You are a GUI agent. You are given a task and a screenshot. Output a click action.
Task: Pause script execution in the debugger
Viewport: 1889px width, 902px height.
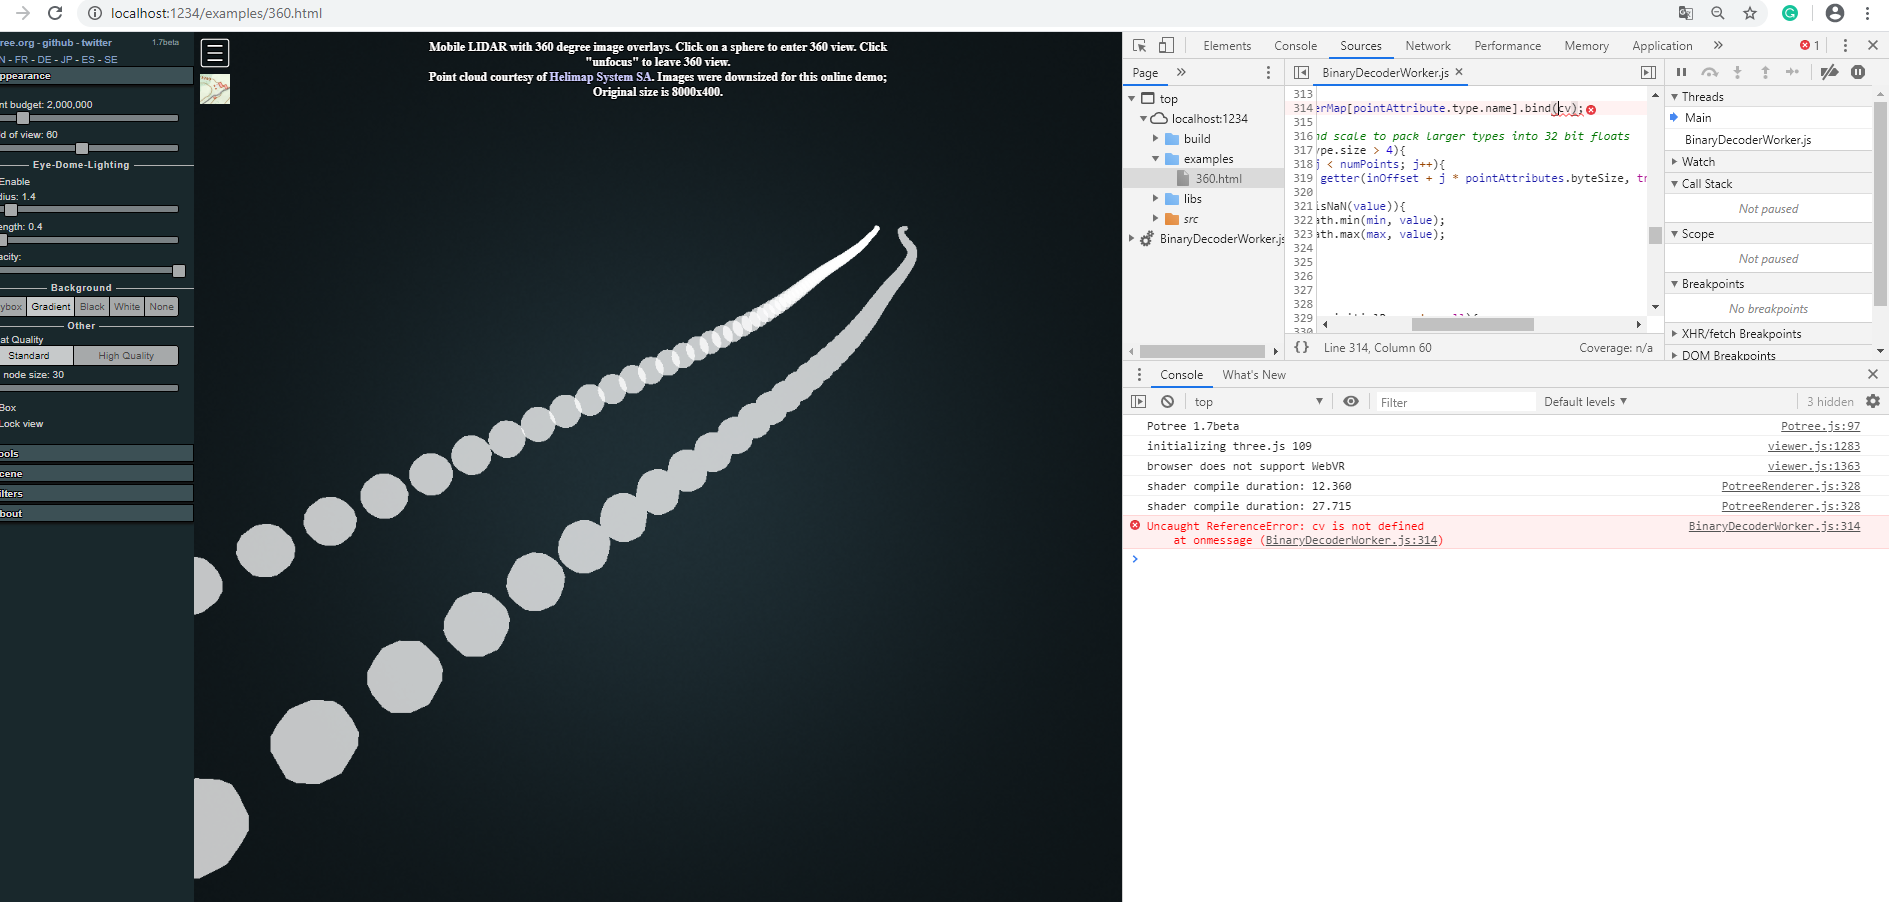(x=1681, y=72)
